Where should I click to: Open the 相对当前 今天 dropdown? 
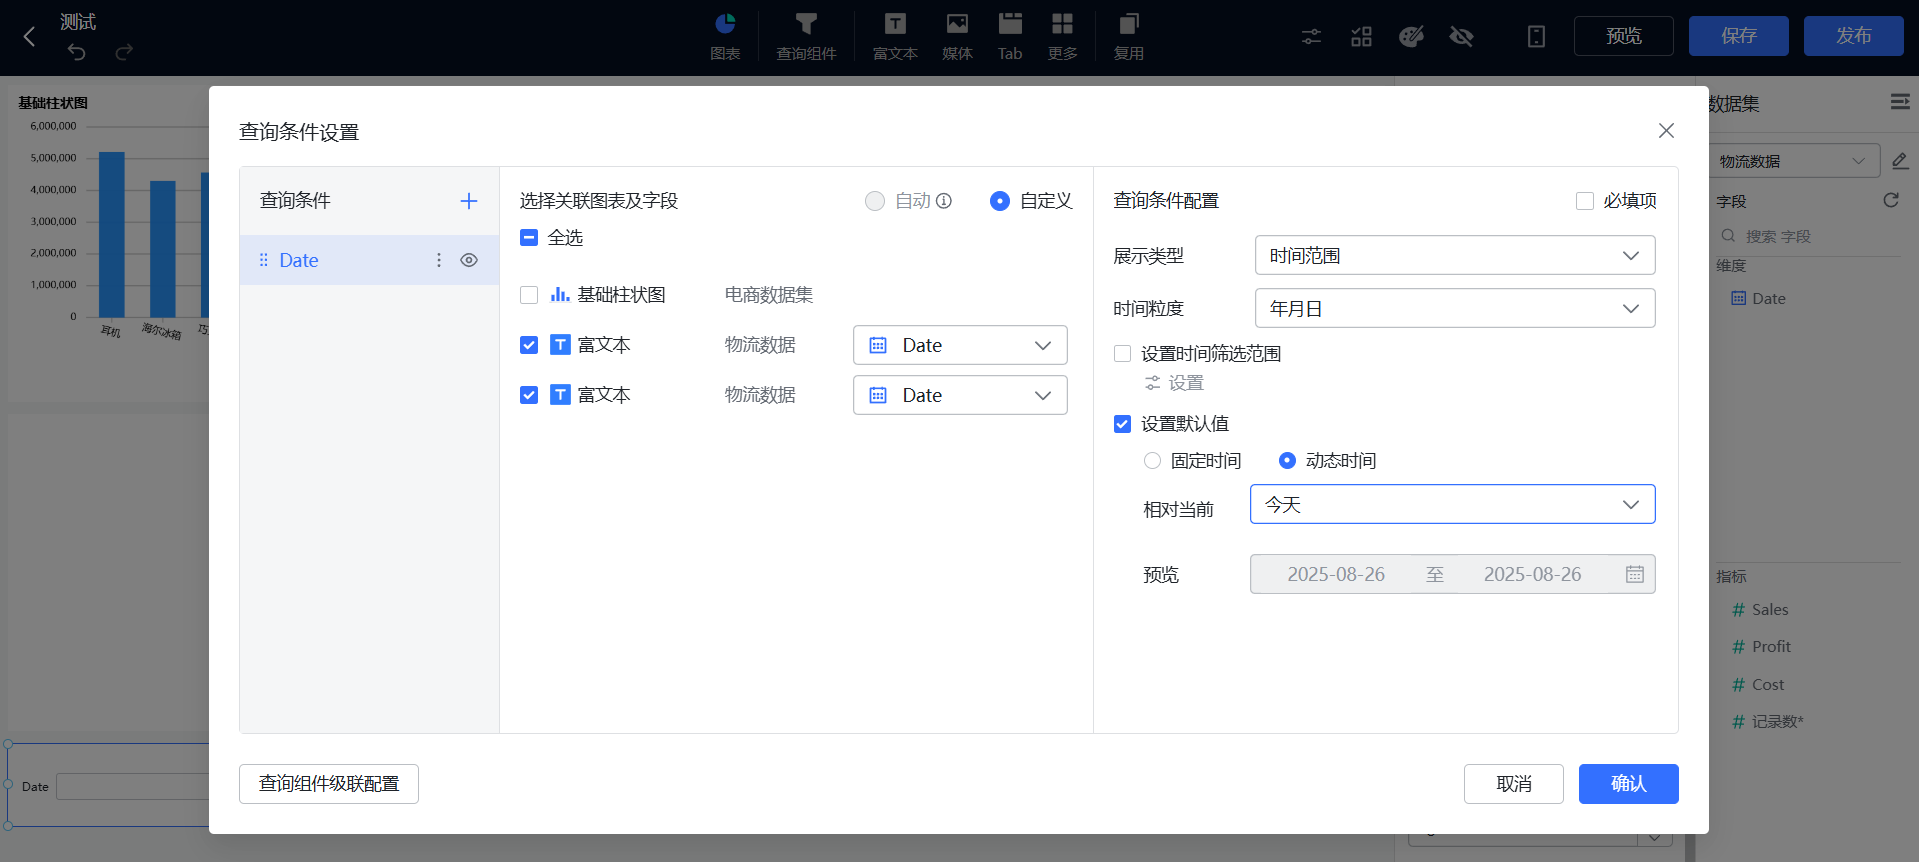pyautogui.click(x=1453, y=504)
